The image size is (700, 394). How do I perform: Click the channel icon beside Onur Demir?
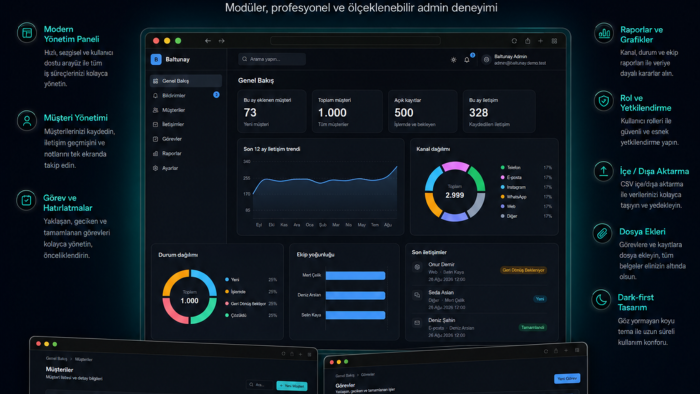pos(417,267)
